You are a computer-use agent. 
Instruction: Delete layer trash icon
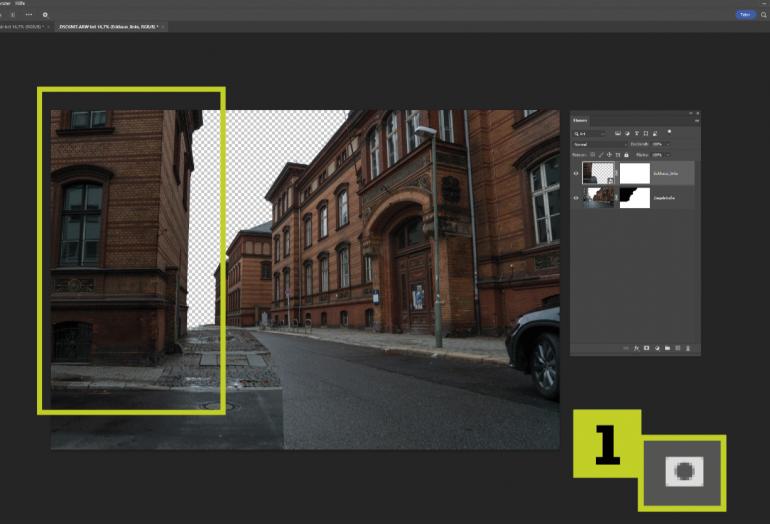click(688, 348)
